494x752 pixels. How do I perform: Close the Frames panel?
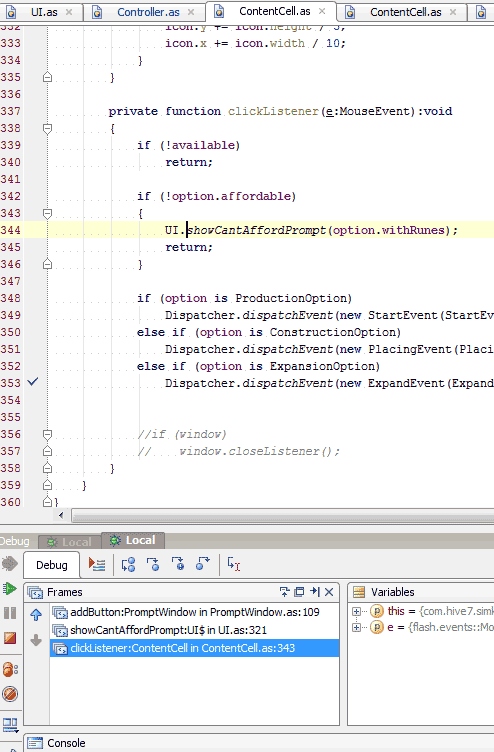pyautogui.click(x=329, y=592)
